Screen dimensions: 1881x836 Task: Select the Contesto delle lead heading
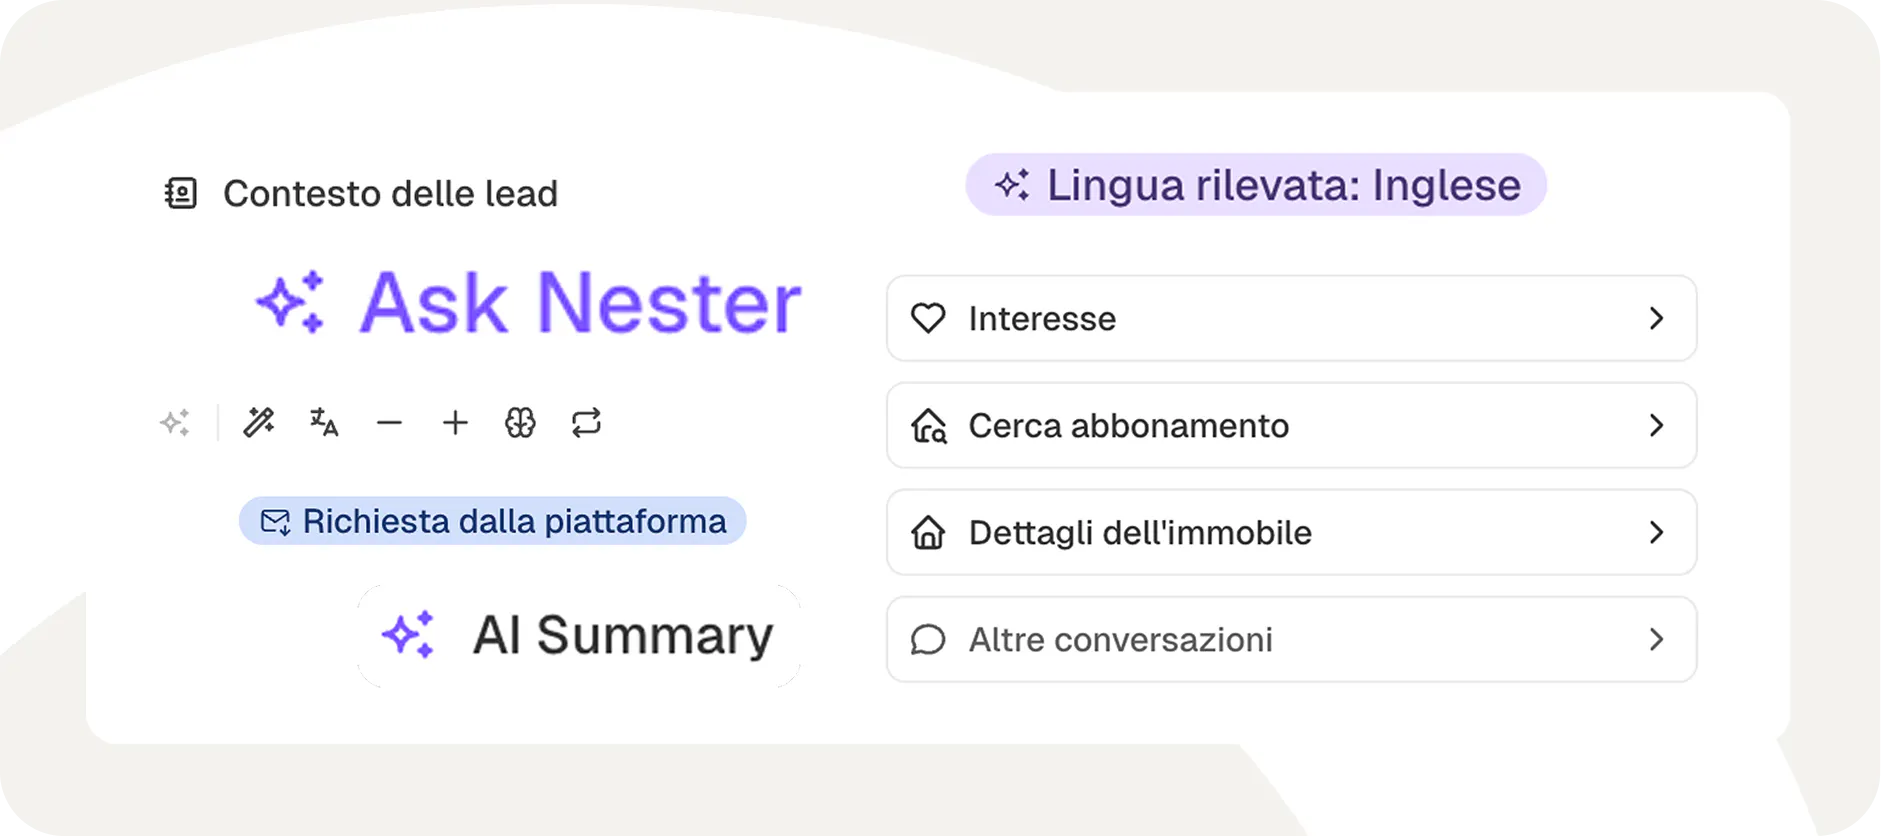(390, 193)
